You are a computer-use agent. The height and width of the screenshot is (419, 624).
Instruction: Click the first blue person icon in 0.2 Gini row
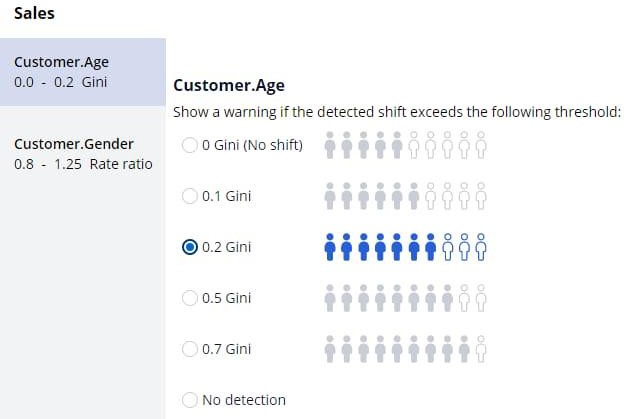(x=331, y=247)
